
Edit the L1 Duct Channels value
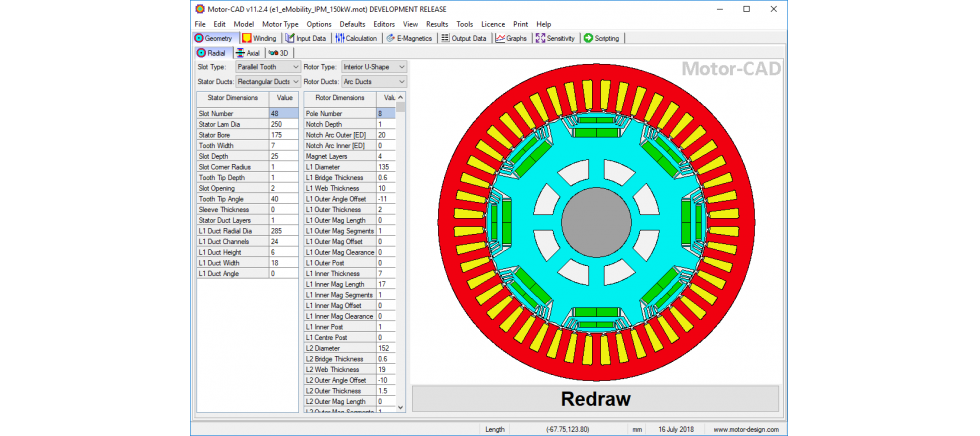284,242
